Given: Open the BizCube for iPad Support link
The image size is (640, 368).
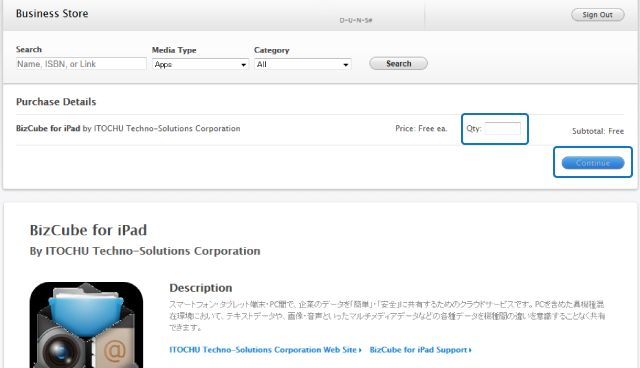Looking at the screenshot, I should click(420, 350).
